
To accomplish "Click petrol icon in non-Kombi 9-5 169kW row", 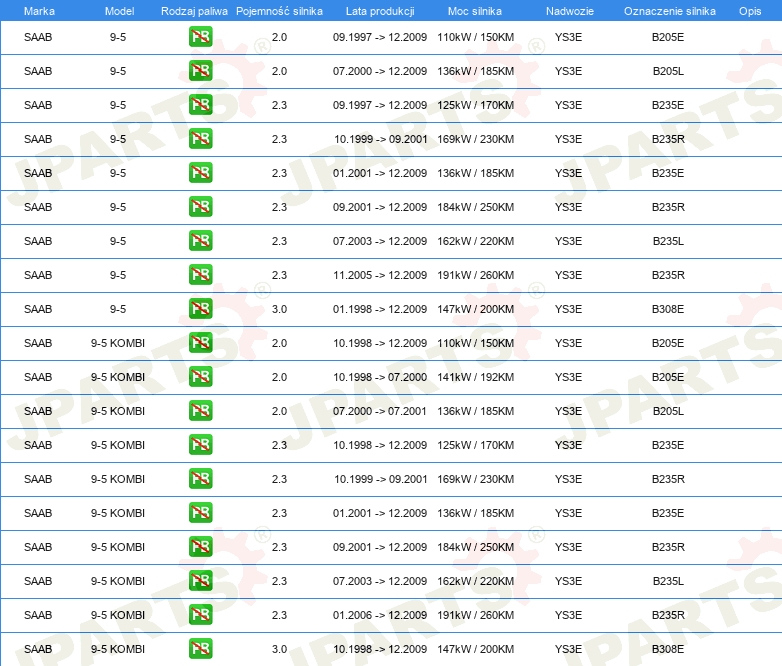I will (x=200, y=139).
